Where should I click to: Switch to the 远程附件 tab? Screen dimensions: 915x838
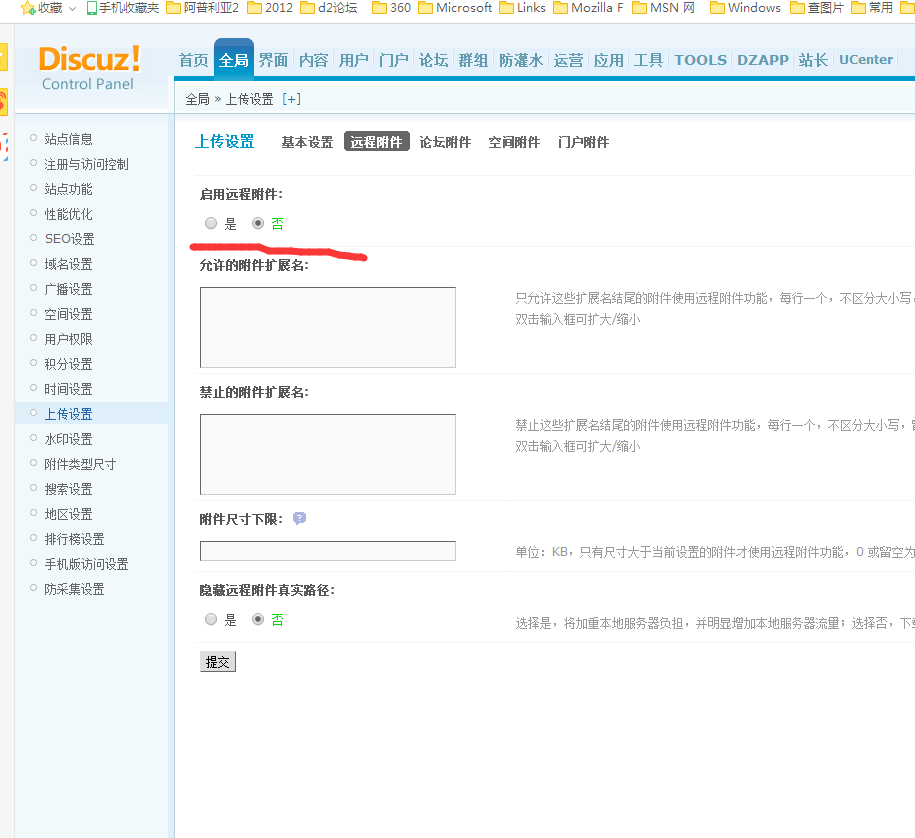[x=376, y=142]
